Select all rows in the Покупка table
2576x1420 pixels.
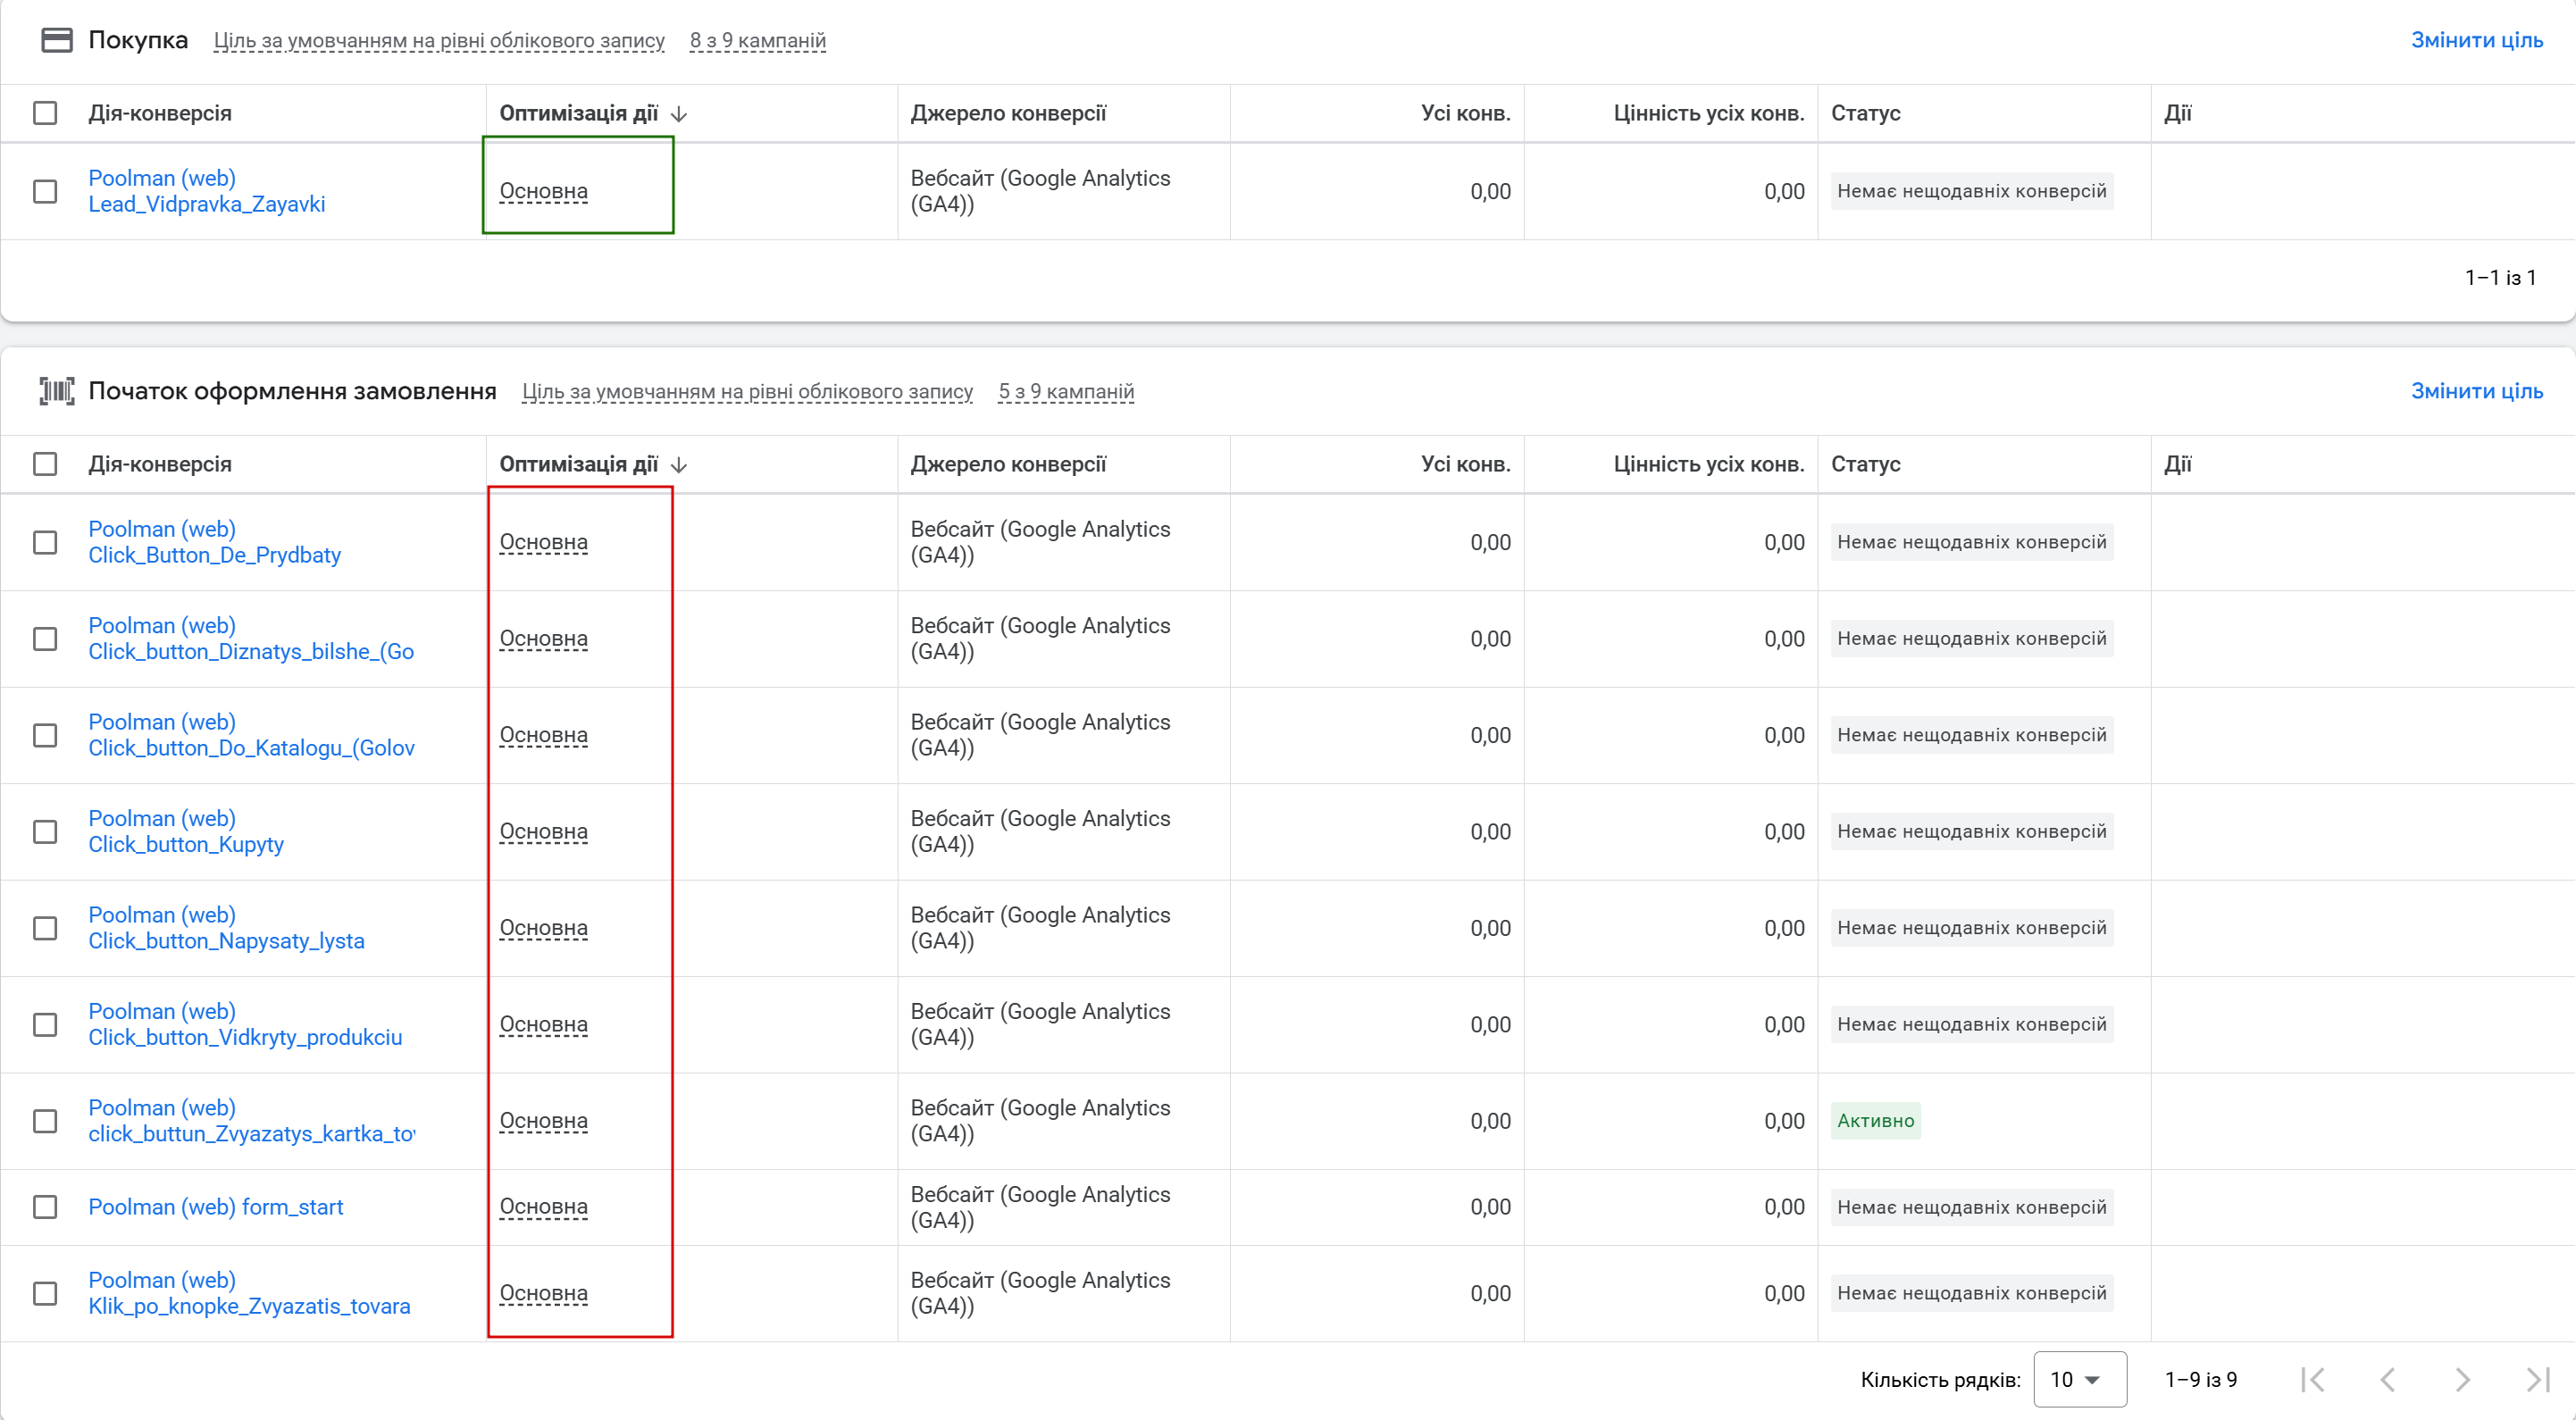(x=45, y=113)
